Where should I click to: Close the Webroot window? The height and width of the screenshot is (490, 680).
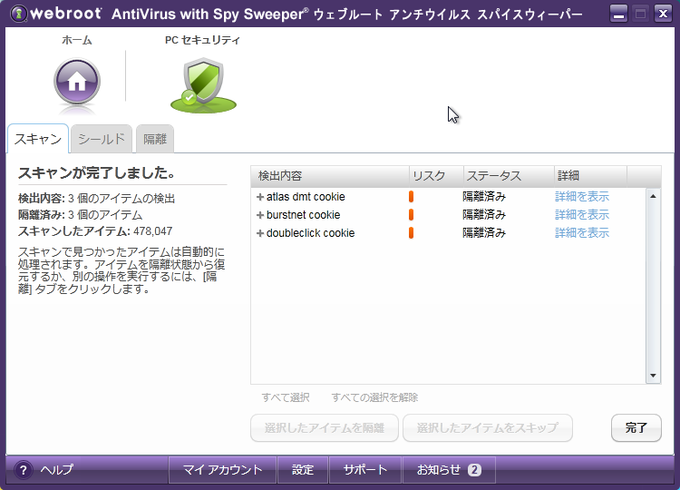point(663,14)
